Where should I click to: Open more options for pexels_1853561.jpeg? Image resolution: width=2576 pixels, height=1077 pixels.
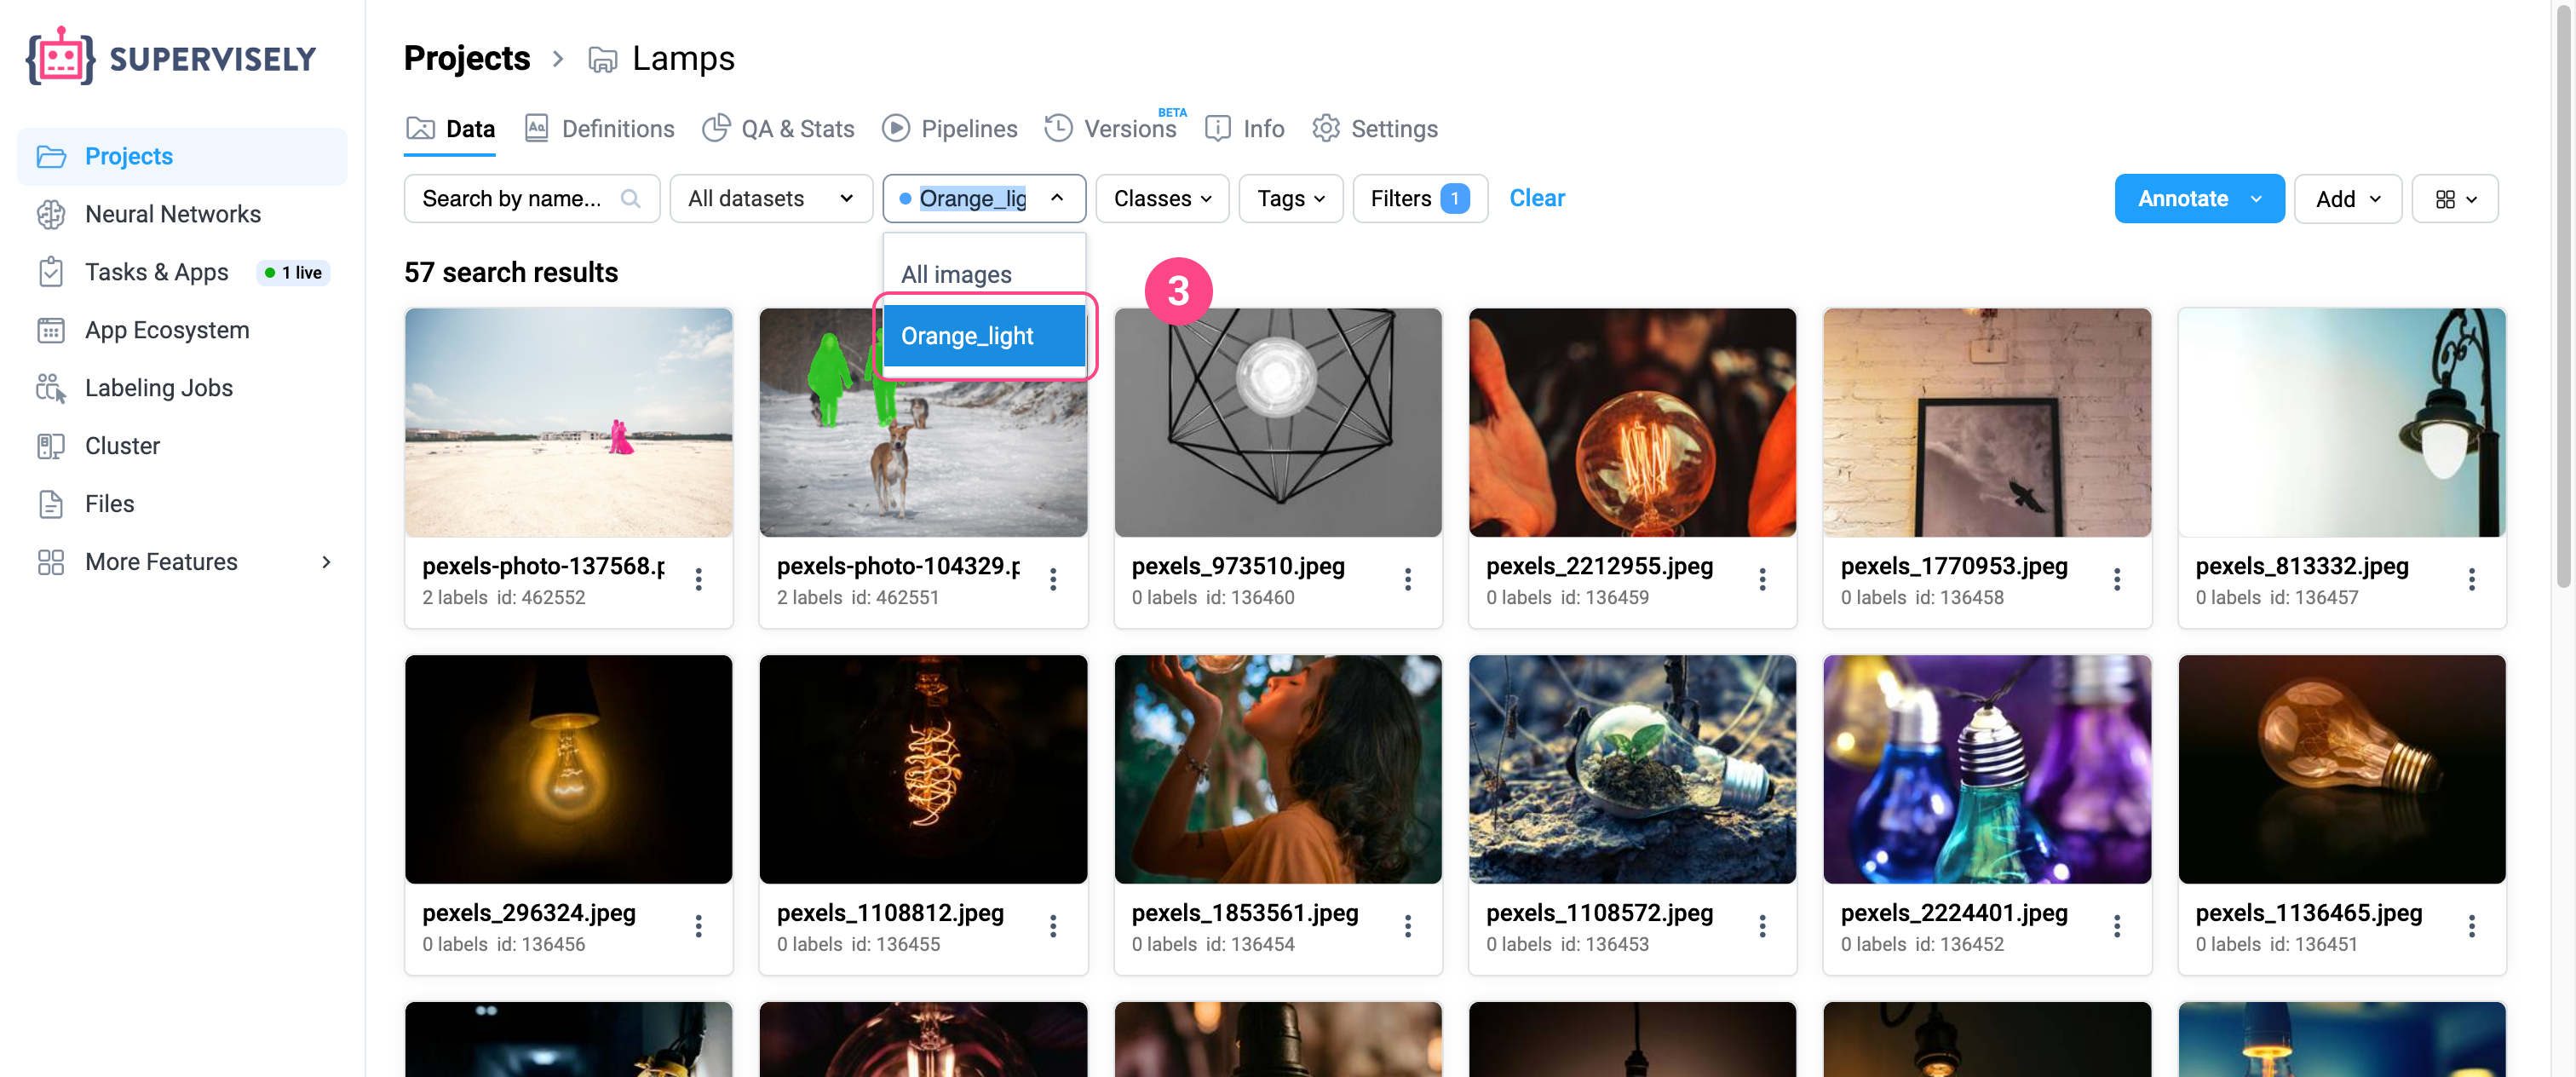[1408, 926]
